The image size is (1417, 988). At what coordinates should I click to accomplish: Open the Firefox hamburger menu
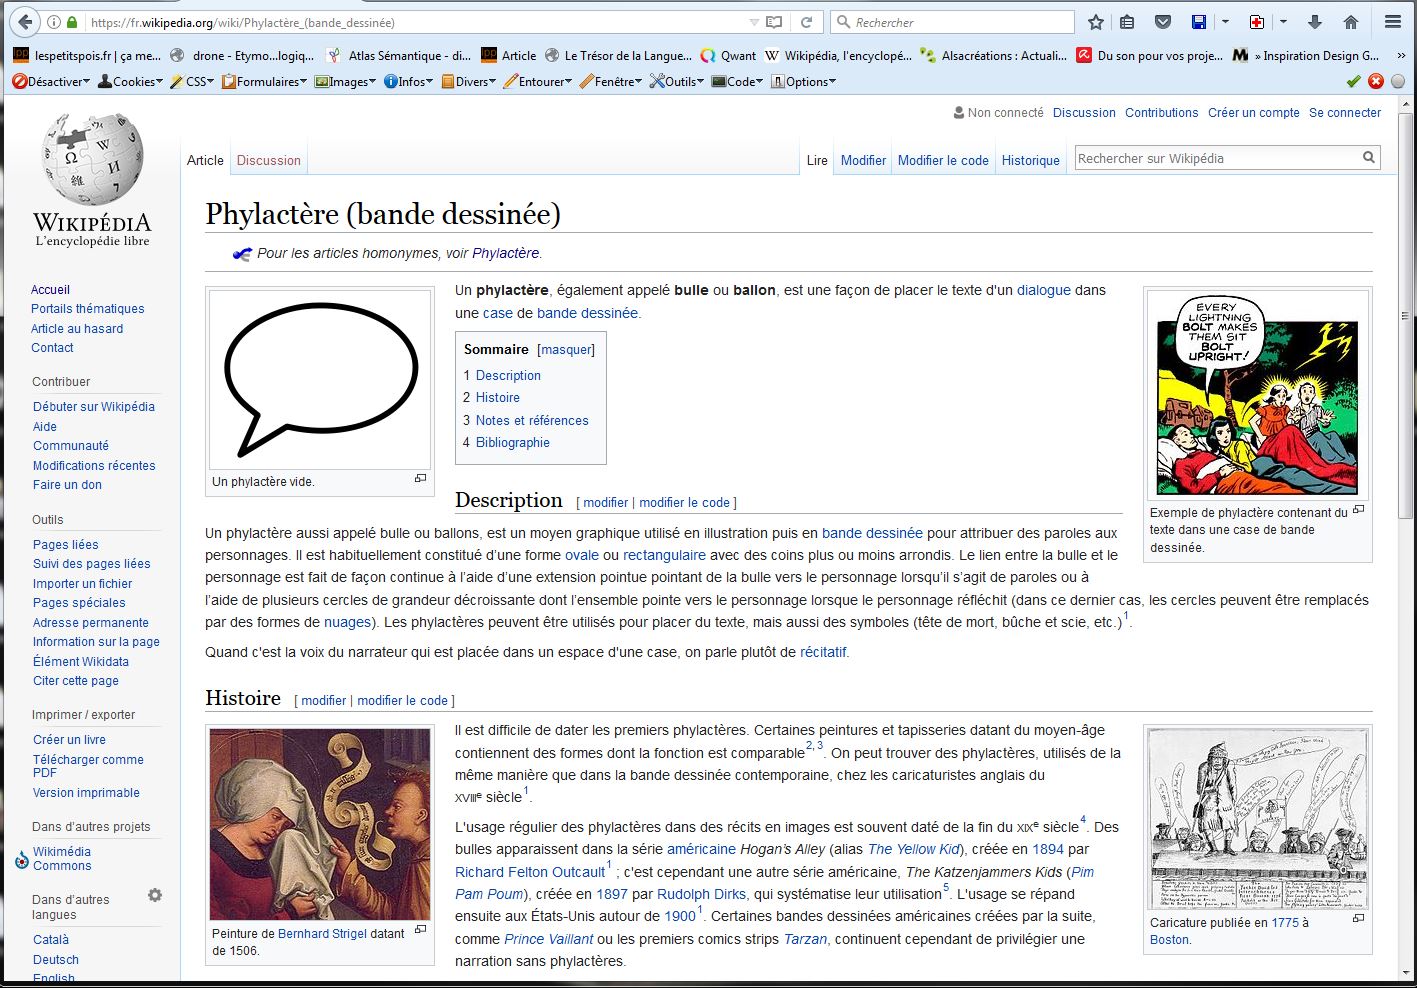point(1392,22)
